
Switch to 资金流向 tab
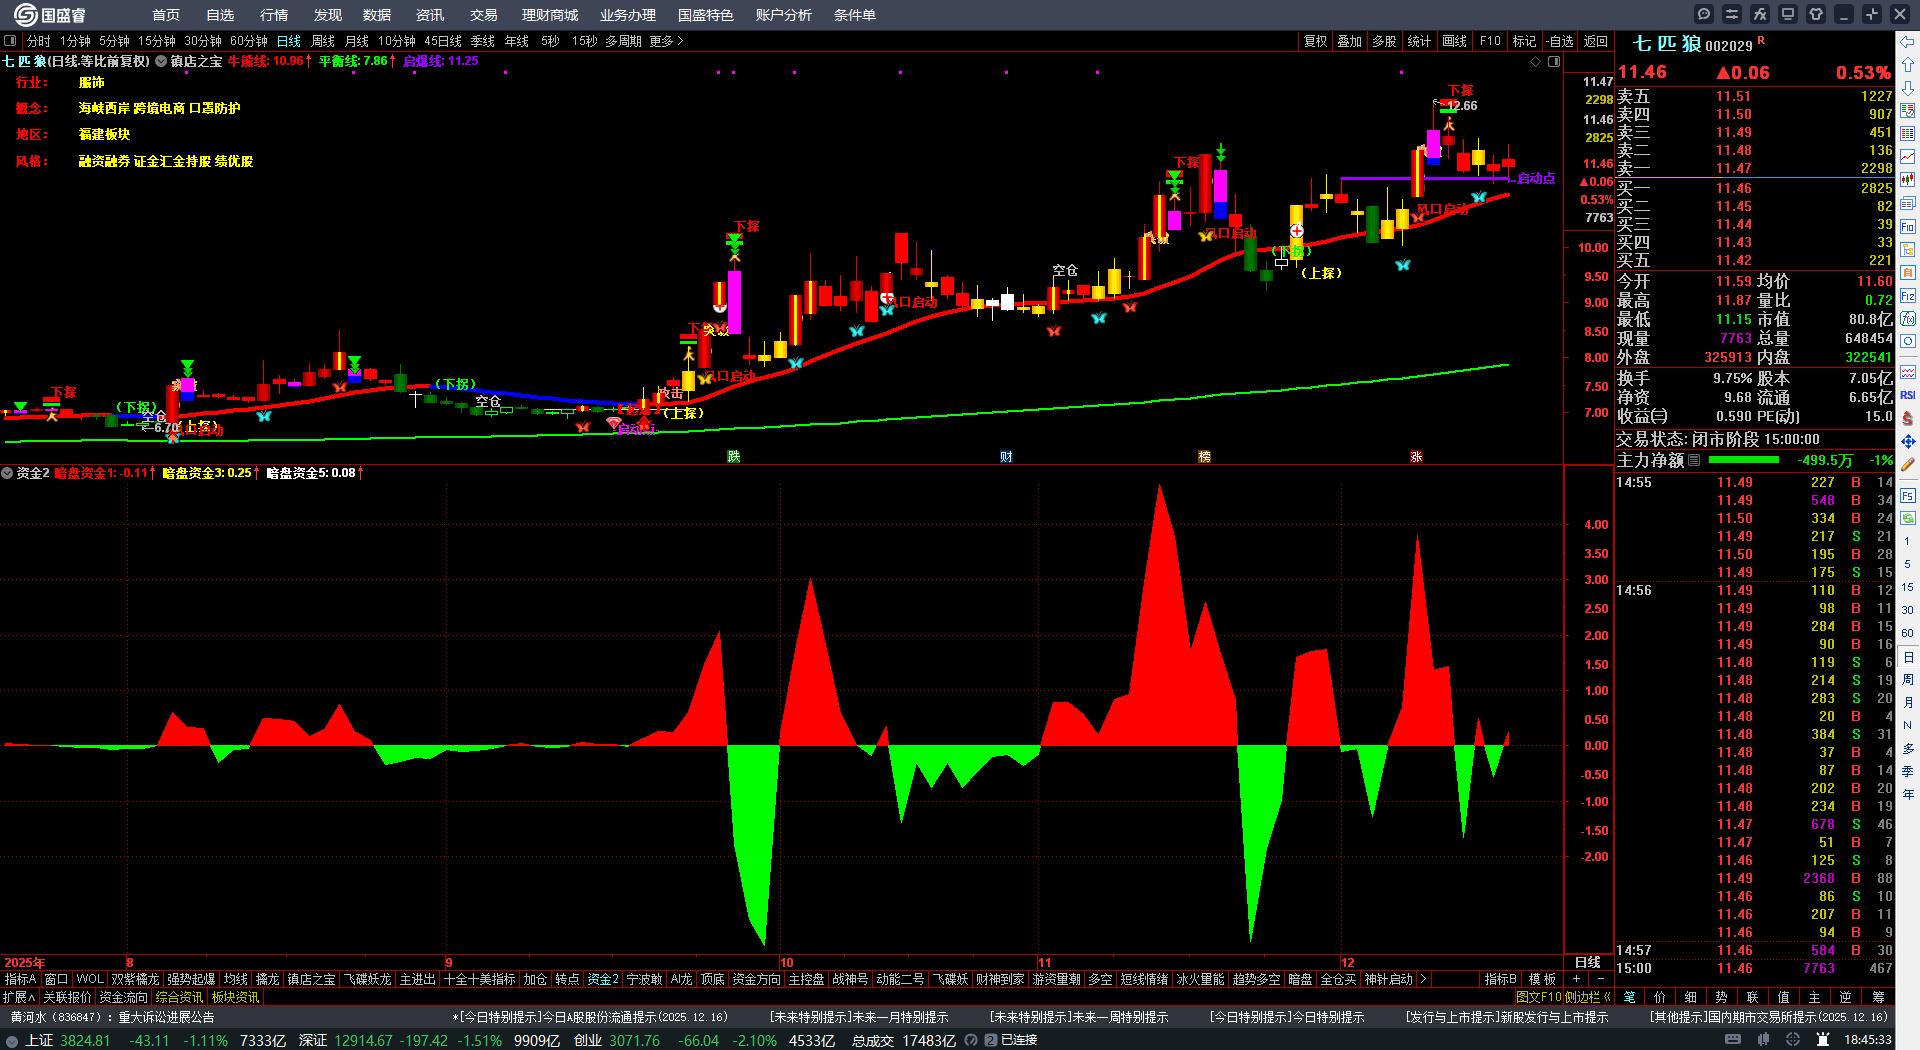(x=123, y=997)
